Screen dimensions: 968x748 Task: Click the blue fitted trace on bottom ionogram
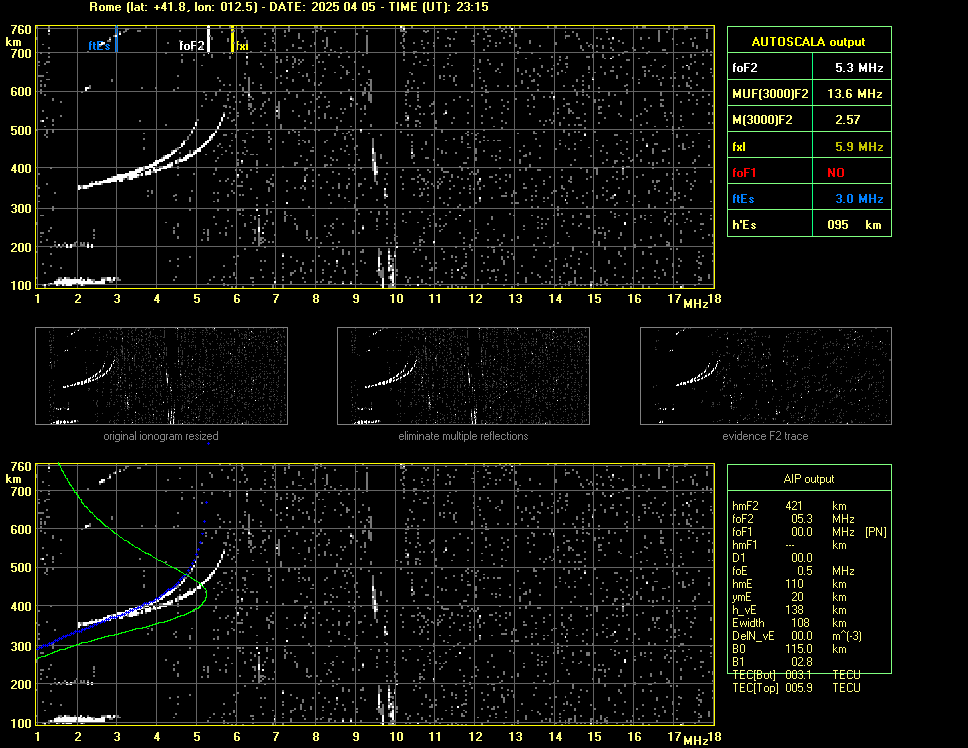(x=123, y=613)
